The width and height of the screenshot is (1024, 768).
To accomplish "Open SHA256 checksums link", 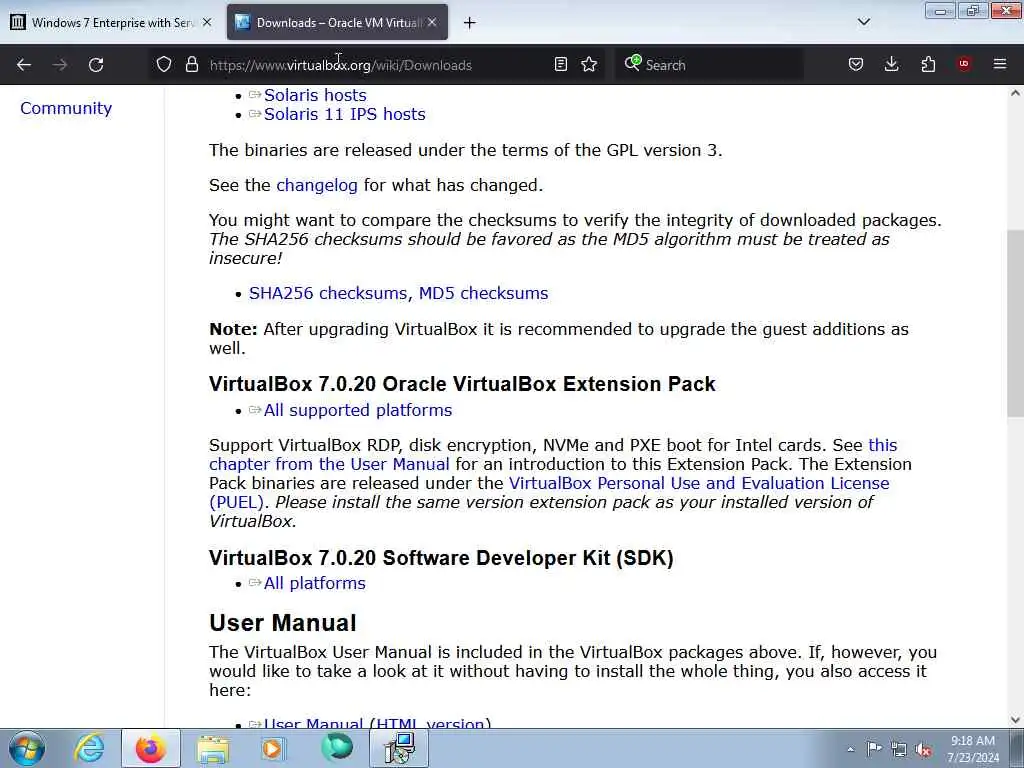I will click(328, 293).
